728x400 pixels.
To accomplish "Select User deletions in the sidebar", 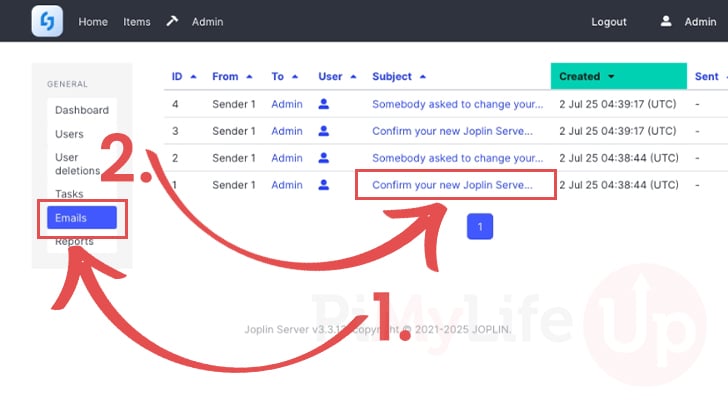I will pyautogui.click(x=78, y=164).
